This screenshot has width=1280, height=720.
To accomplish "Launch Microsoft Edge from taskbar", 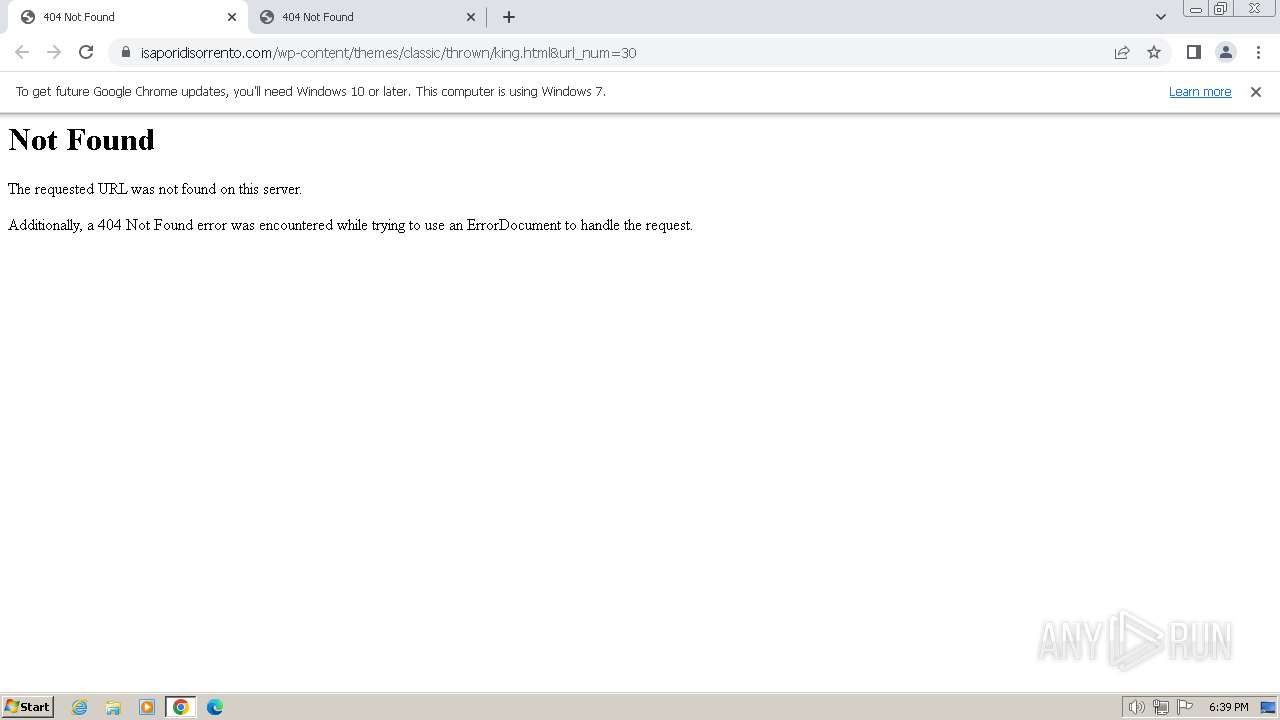I will point(215,707).
